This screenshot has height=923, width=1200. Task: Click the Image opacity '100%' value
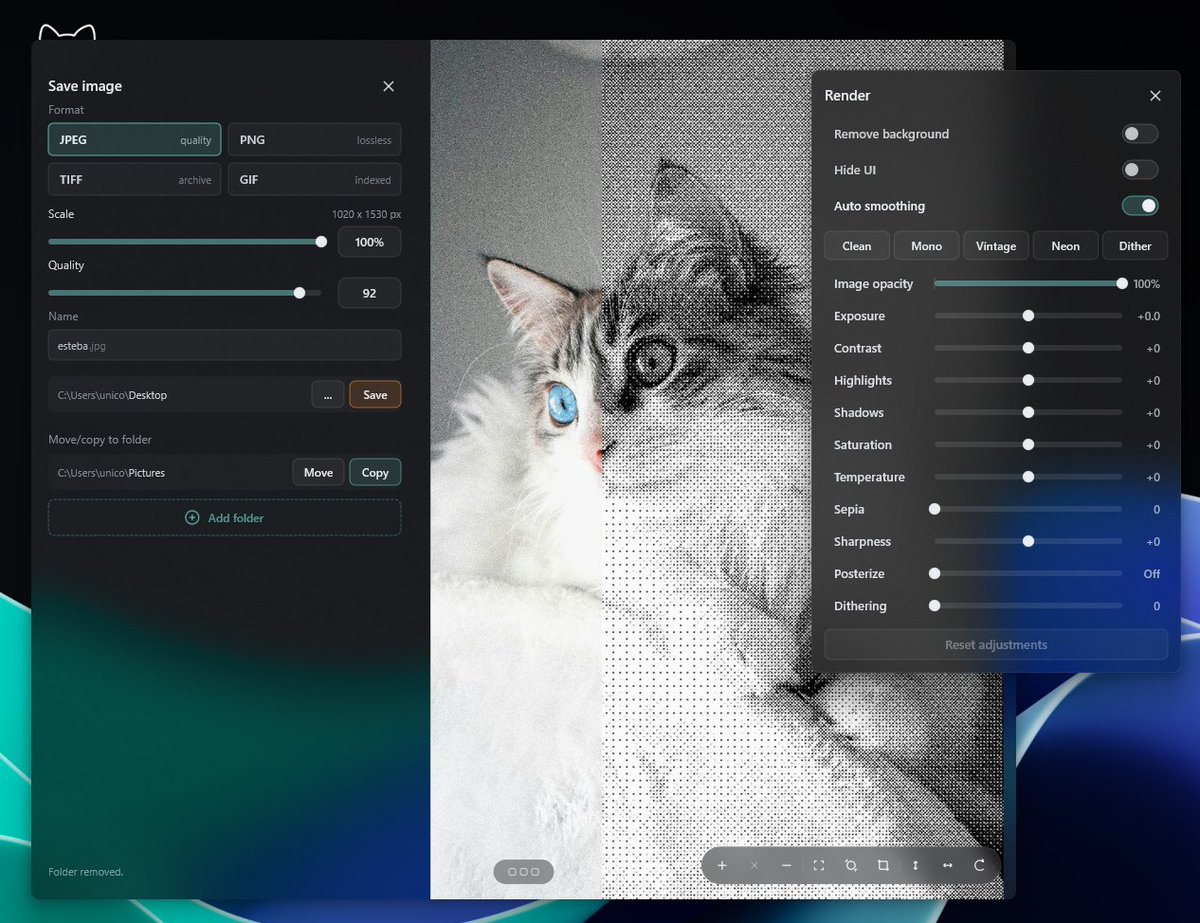1146,284
